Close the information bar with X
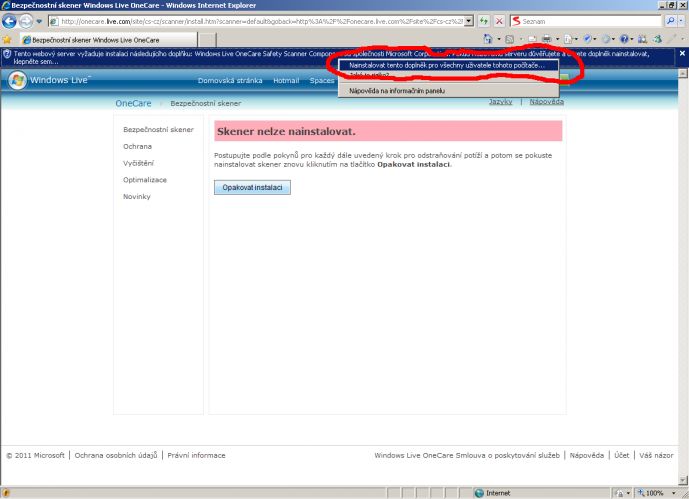This screenshot has height=499, width=689. (x=682, y=53)
